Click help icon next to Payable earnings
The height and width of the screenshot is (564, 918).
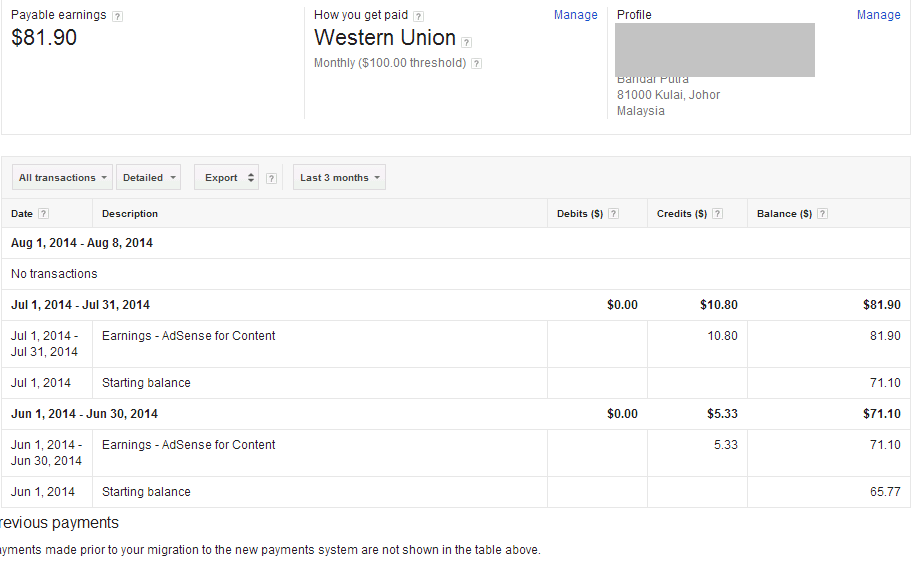pyautogui.click(x=118, y=16)
